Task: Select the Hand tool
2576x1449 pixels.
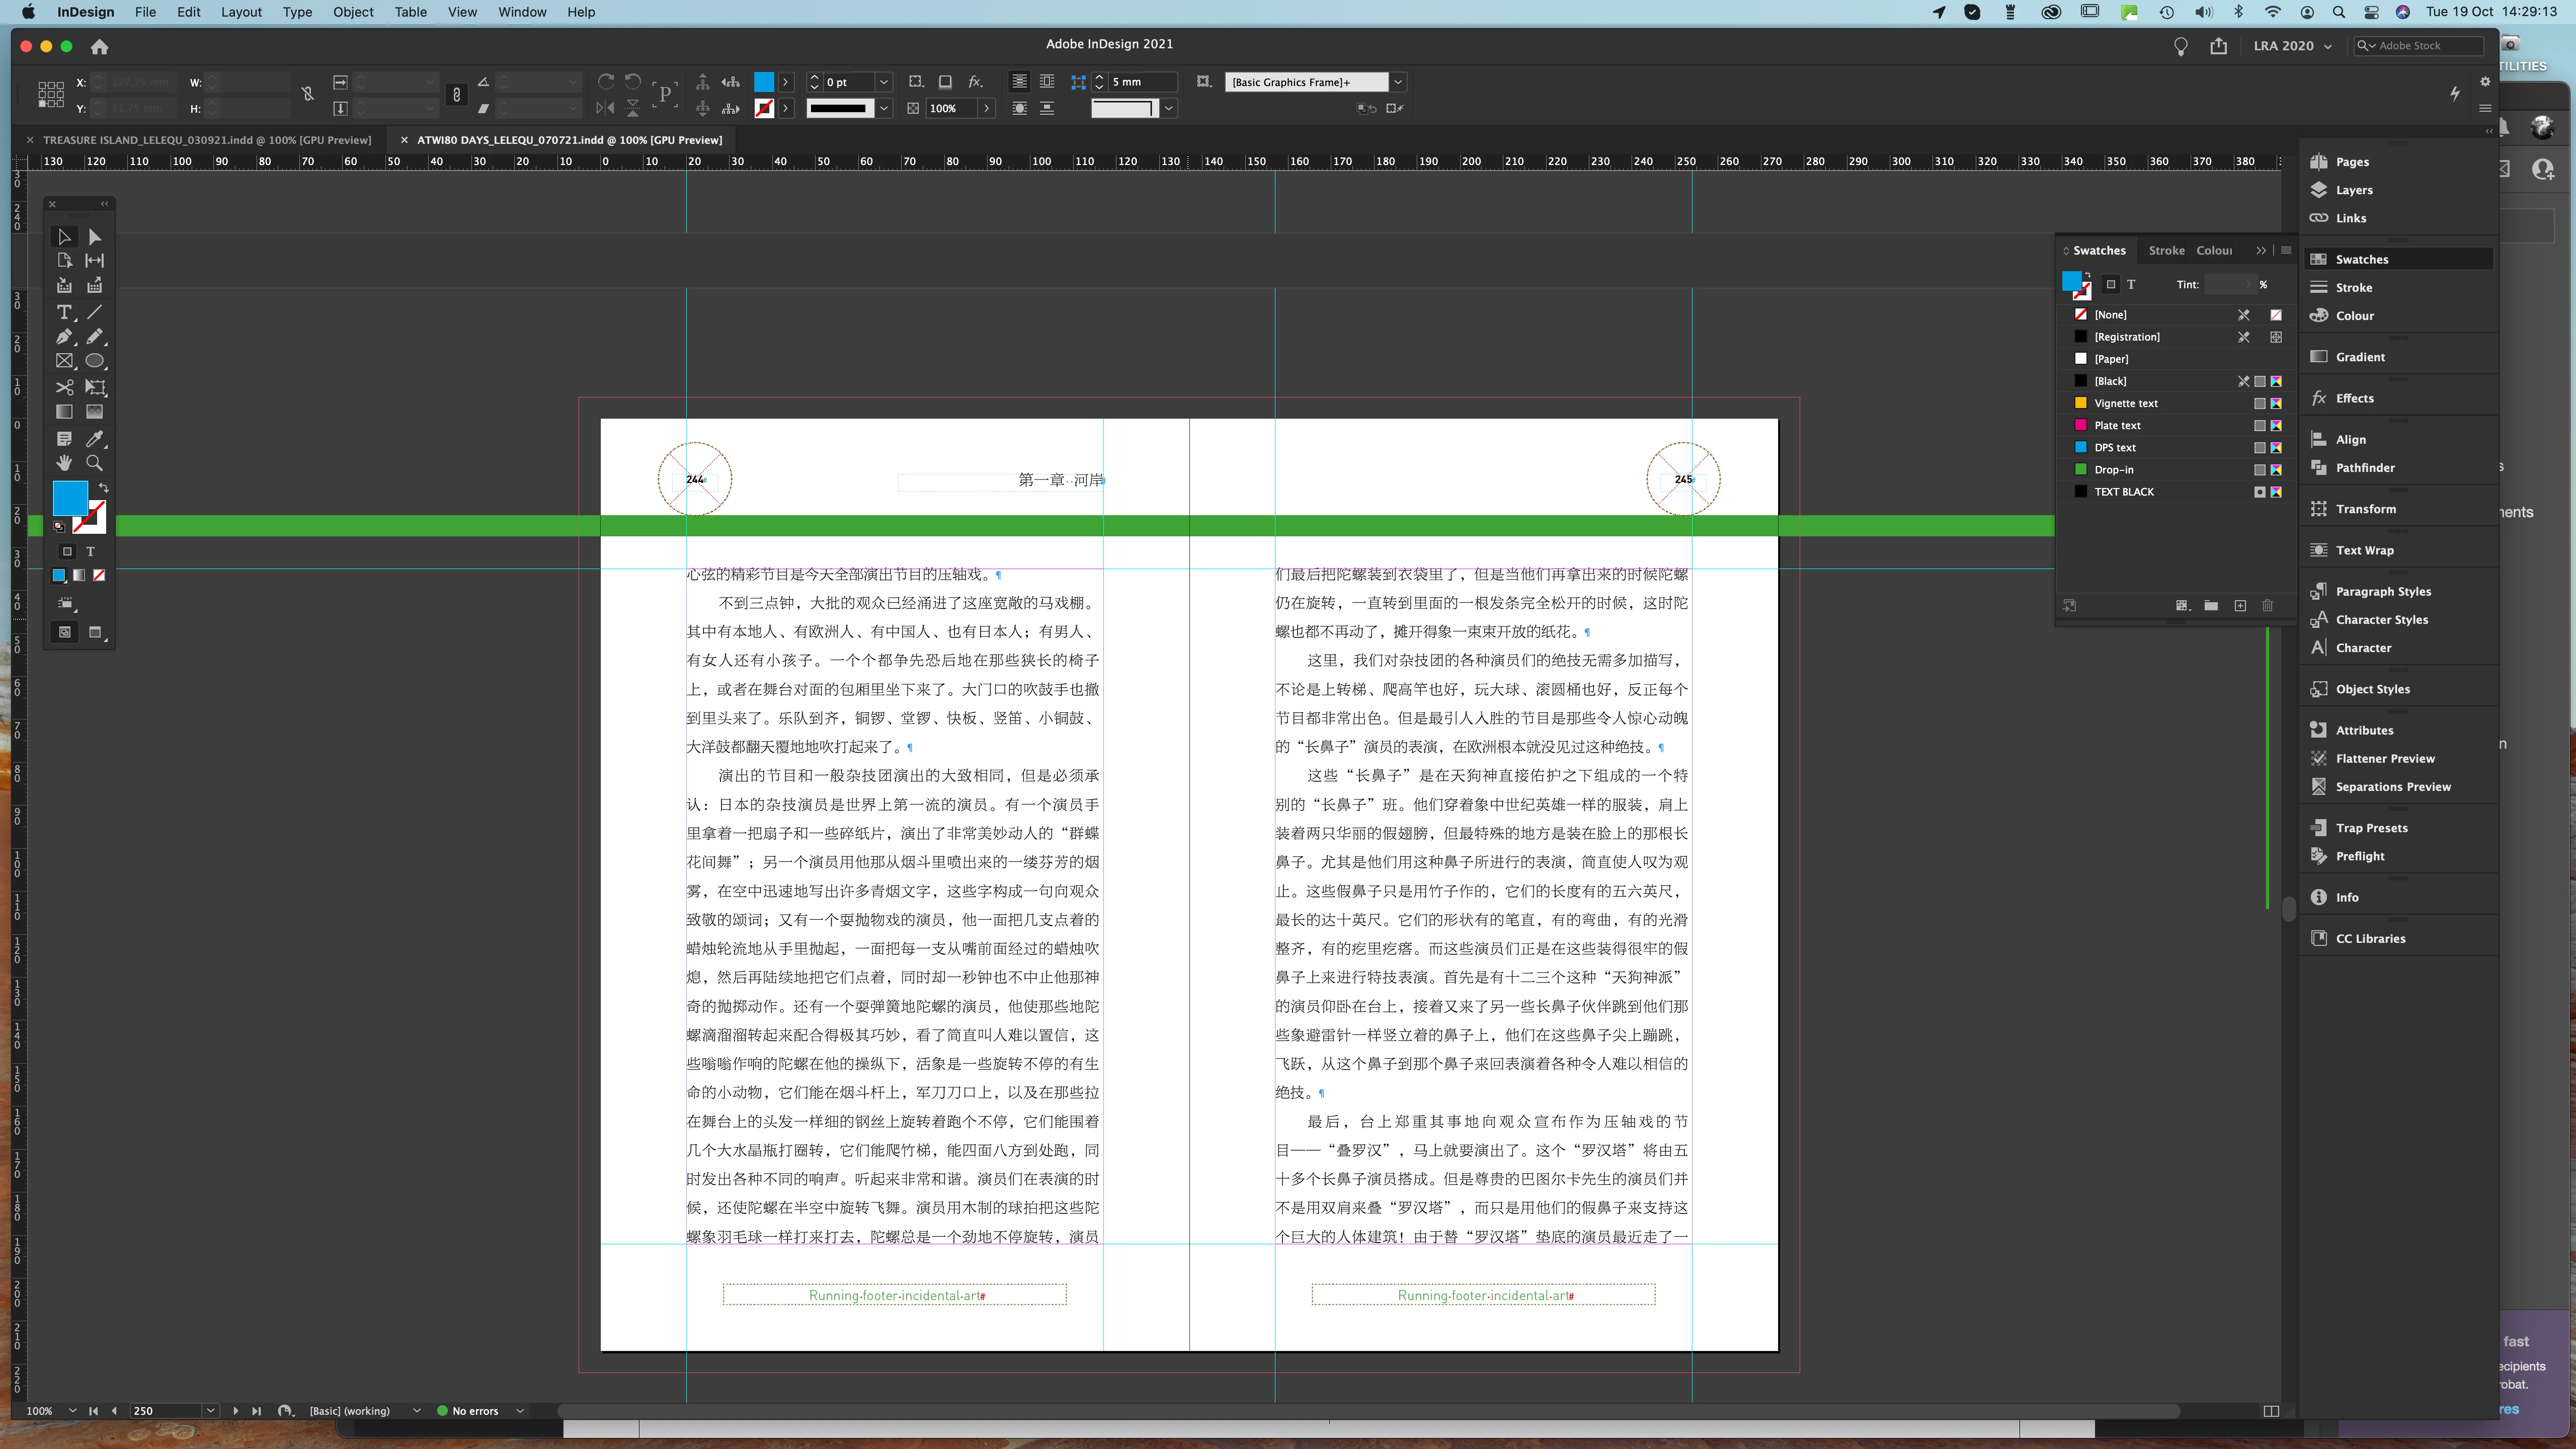Action: (64, 463)
